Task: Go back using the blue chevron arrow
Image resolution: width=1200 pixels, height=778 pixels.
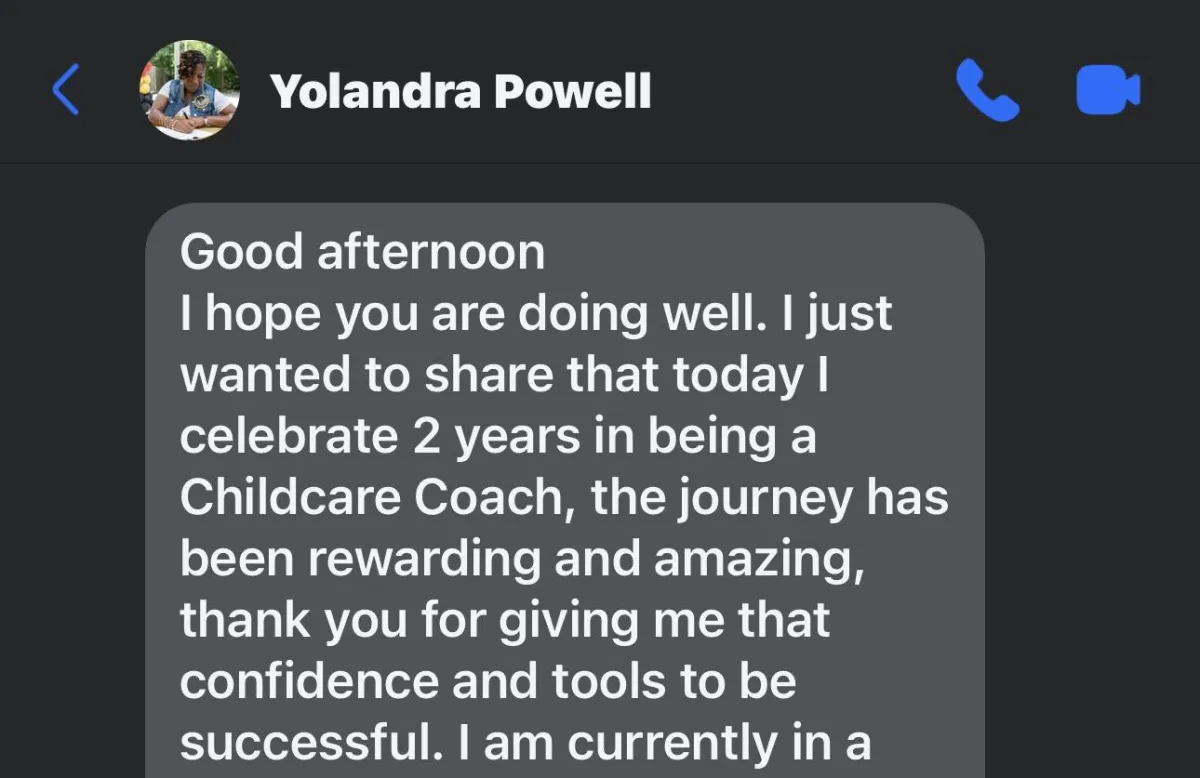Action: (66, 90)
